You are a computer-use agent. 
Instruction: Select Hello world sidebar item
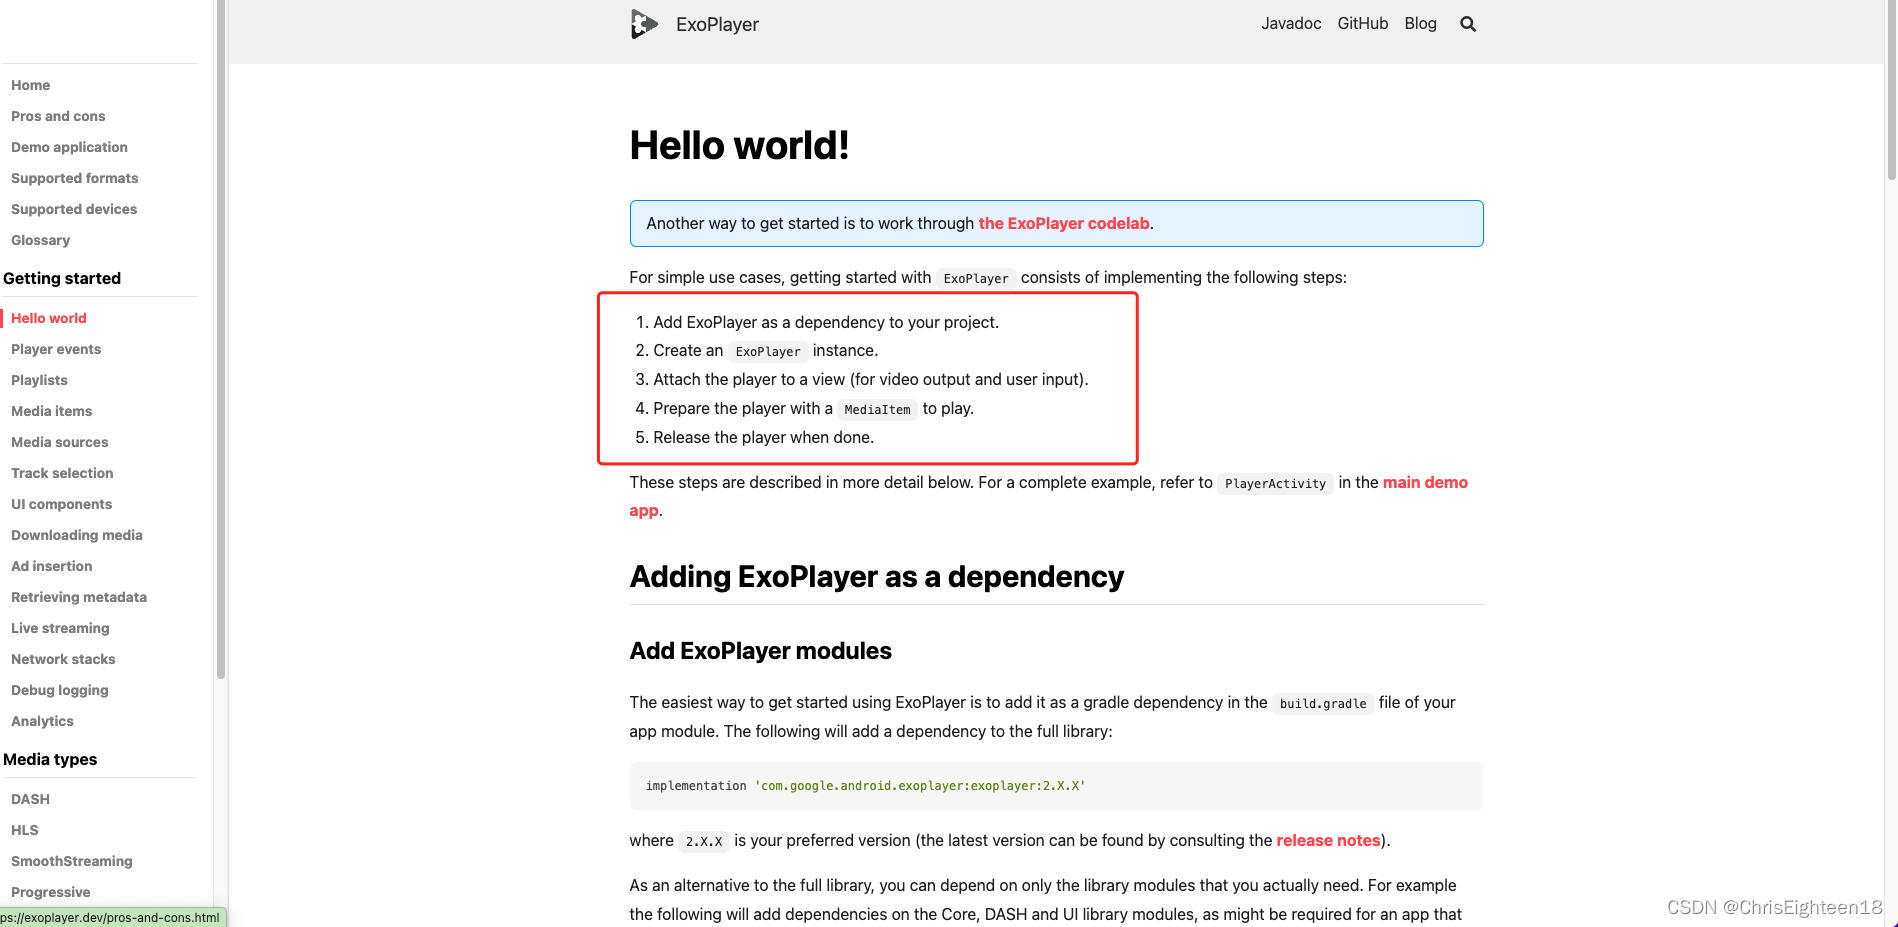[49, 318]
